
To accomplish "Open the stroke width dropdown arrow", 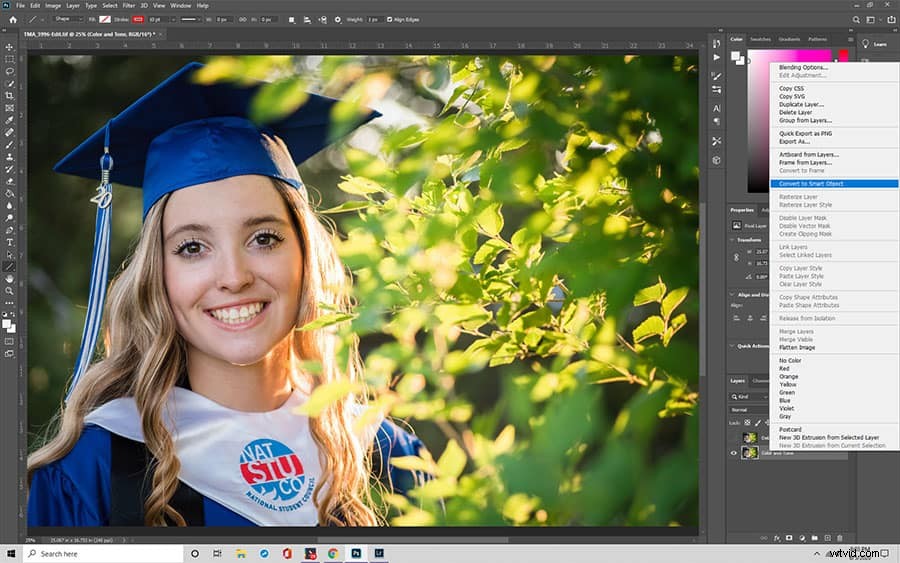I will click(173, 20).
